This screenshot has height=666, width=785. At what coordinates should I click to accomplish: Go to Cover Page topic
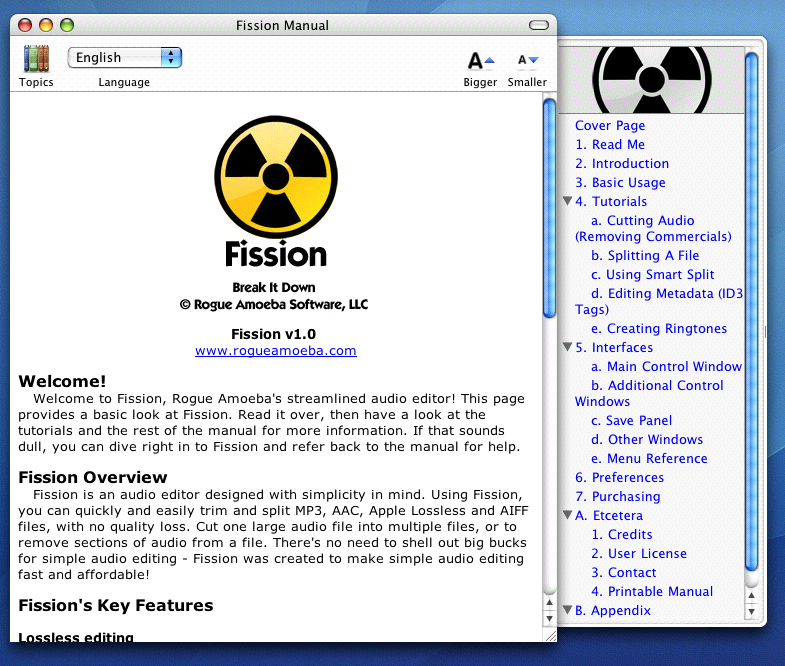click(609, 125)
